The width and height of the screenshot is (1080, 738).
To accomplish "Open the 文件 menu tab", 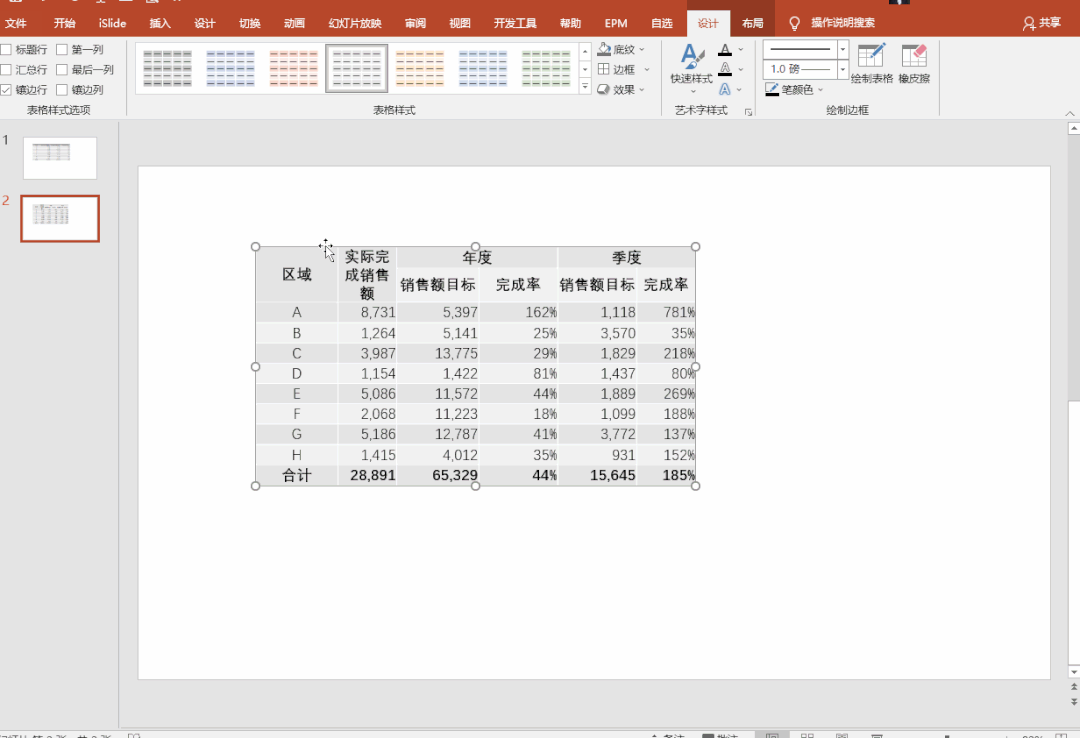I will click(15, 23).
